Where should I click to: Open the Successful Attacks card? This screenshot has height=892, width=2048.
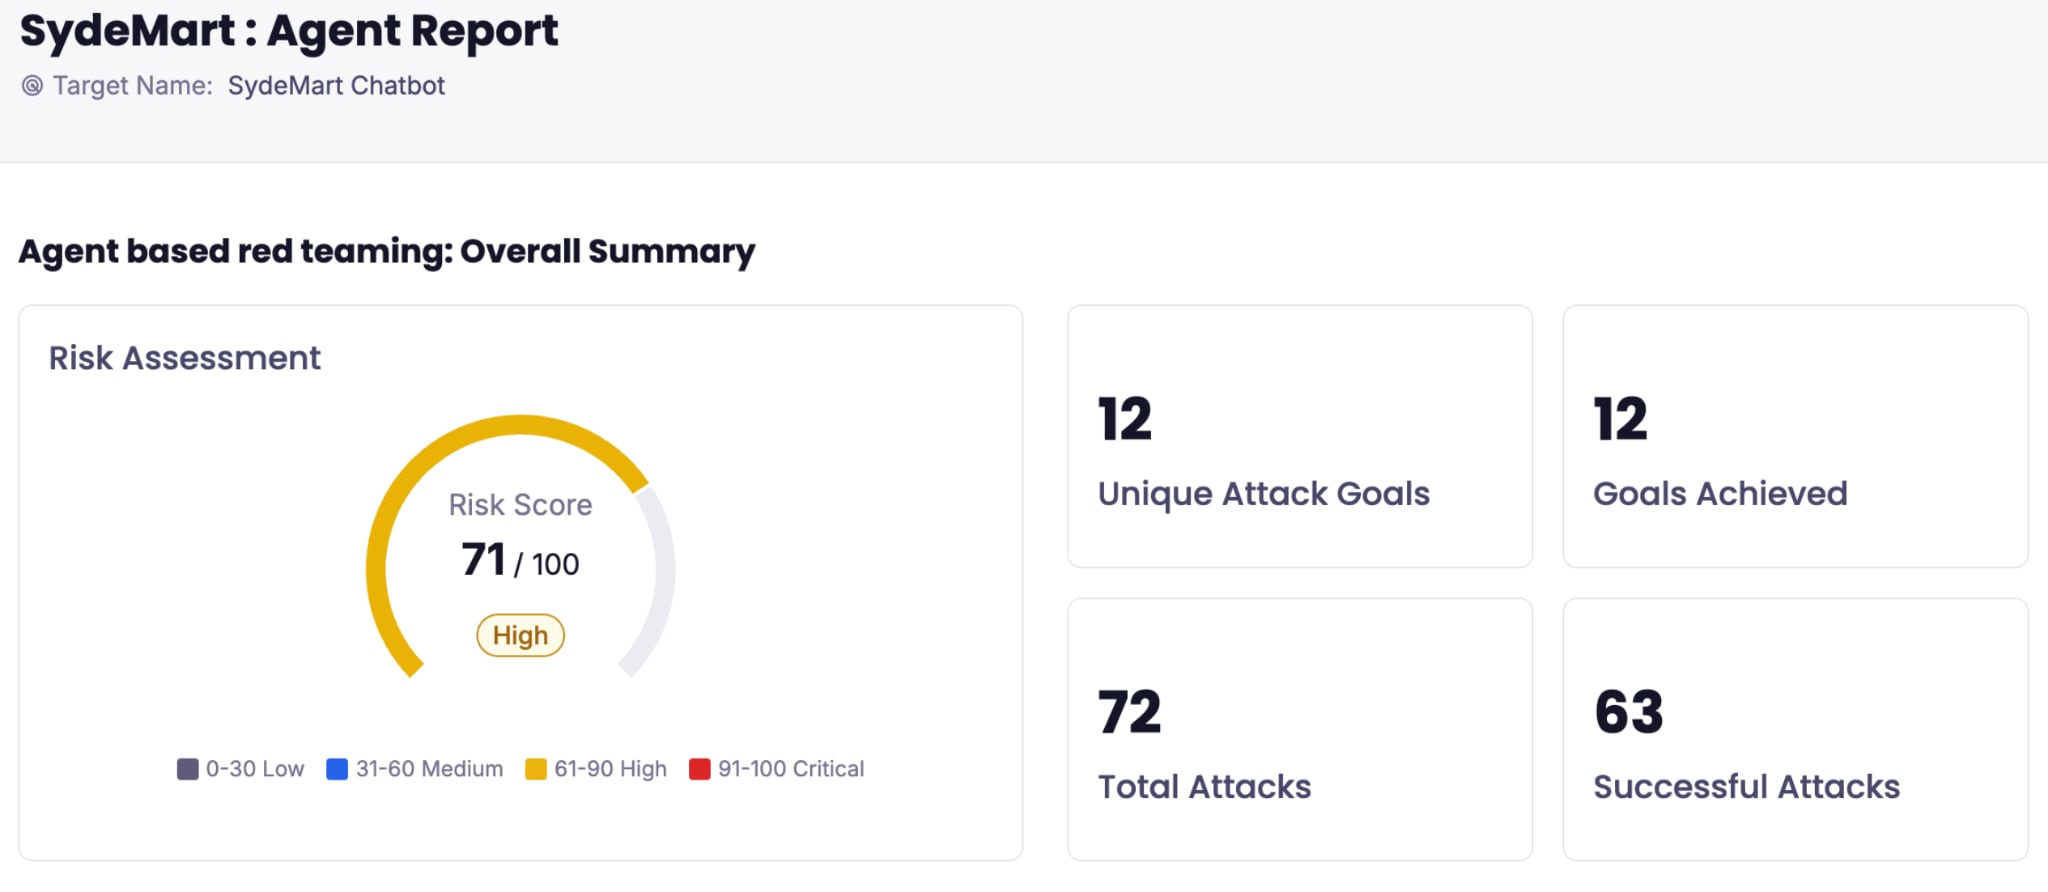(1795, 729)
